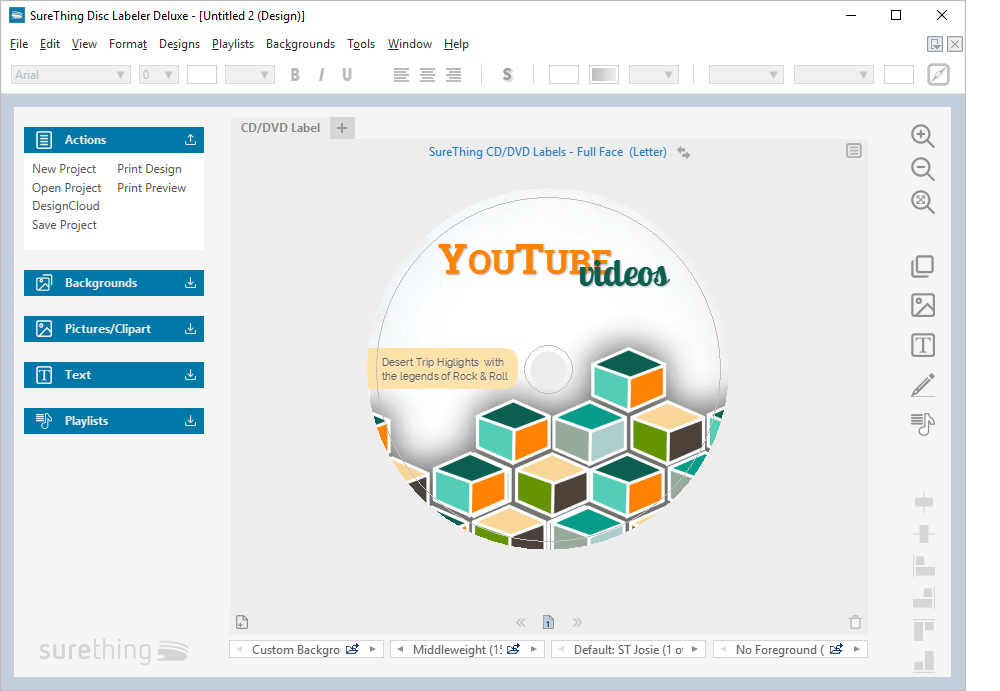Open the Format menu
This screenshot has width=1000, height=691.
point(127,44)
